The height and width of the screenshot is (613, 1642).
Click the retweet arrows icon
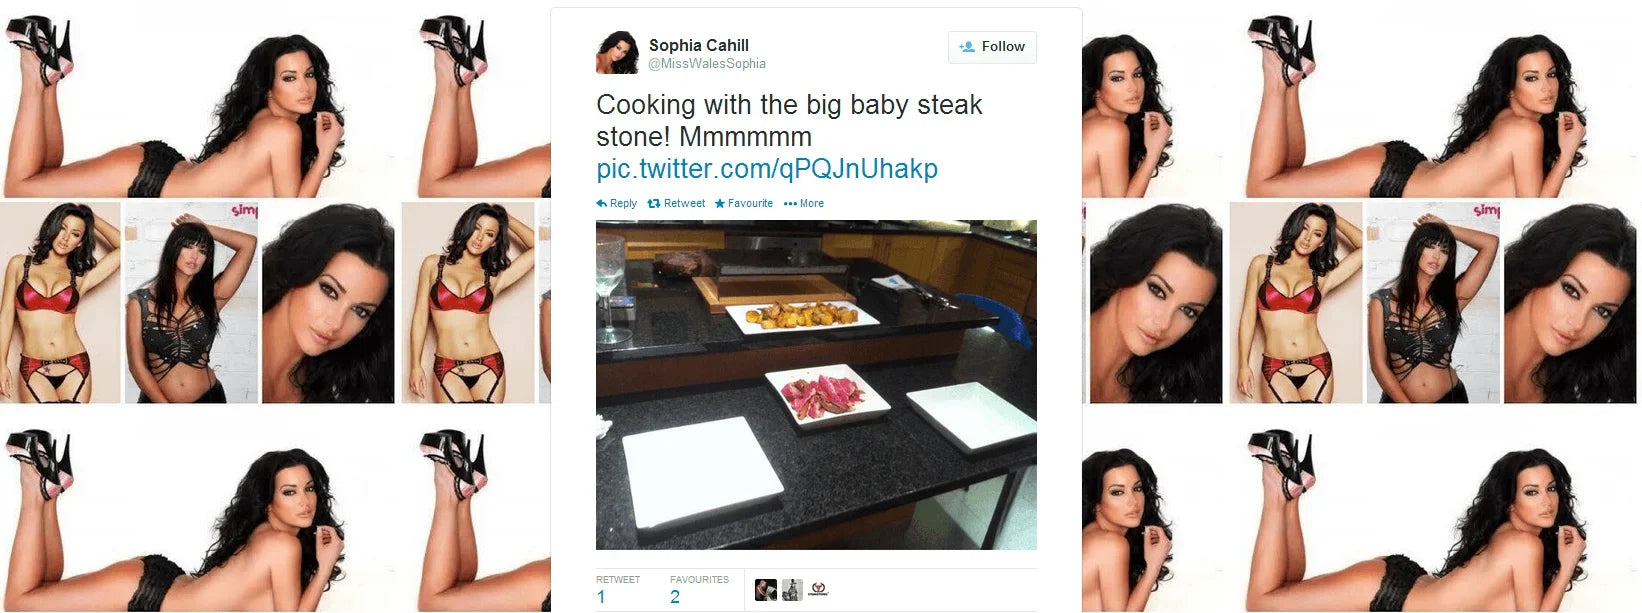pyautogui.click(x=654, y=203)
